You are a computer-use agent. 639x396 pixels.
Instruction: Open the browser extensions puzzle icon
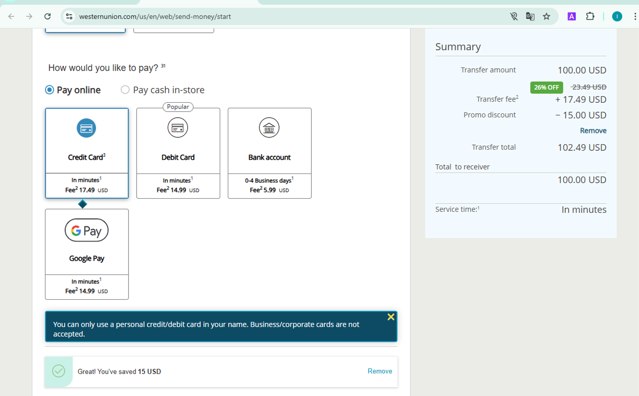click(590, 16)
